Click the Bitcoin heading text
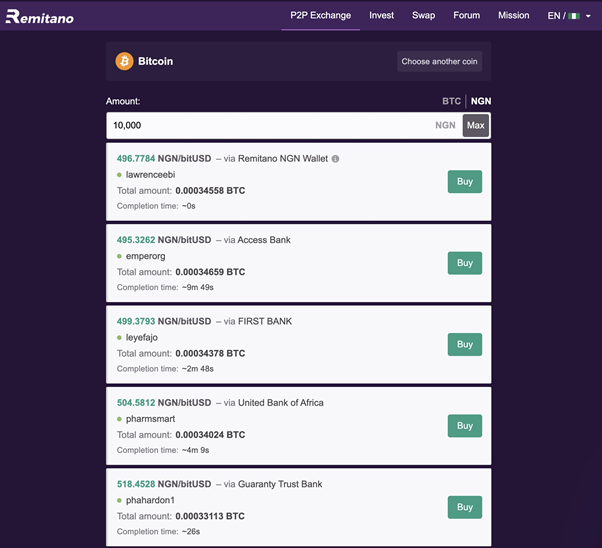 [155, 61]
